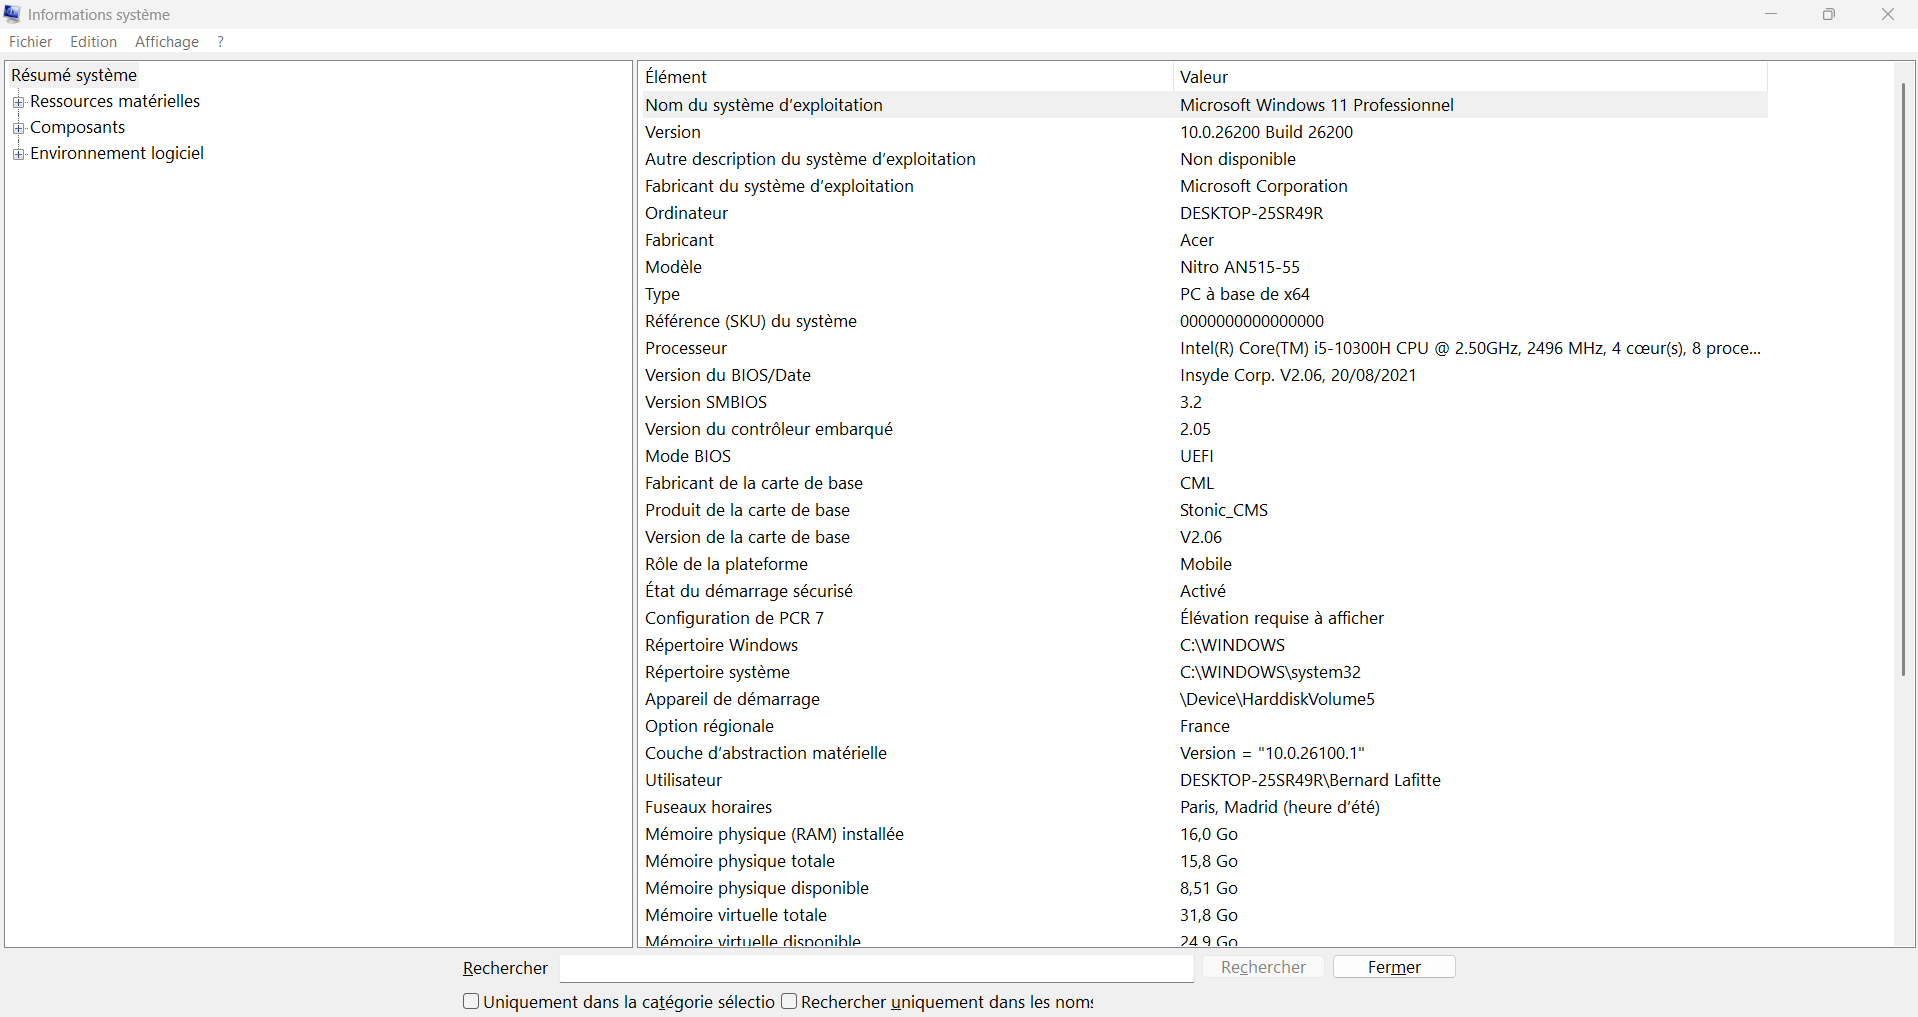
Task: Click the Élément column header
Action: (905, 77)
